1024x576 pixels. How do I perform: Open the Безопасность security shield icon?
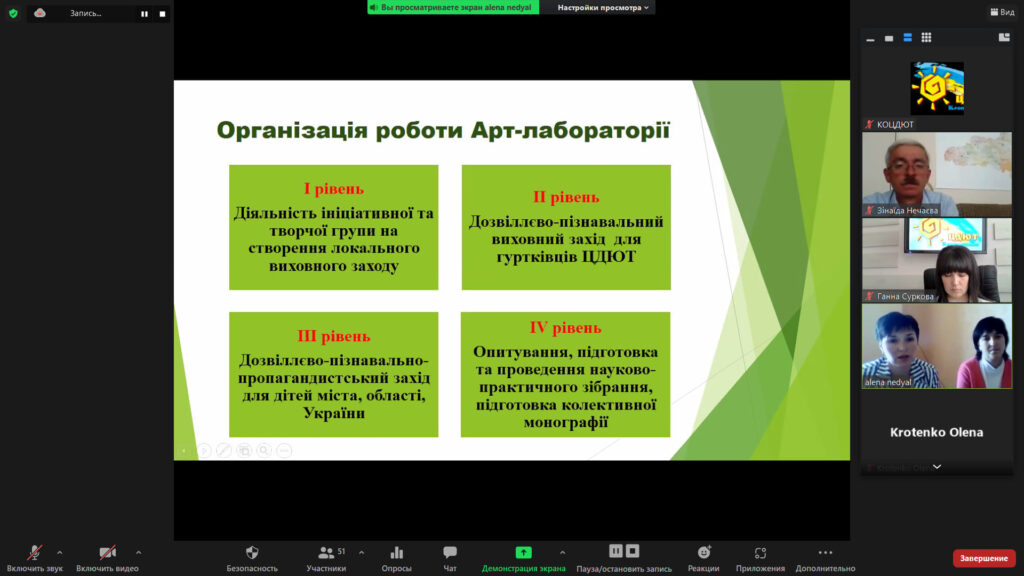[x=252, y=552]
